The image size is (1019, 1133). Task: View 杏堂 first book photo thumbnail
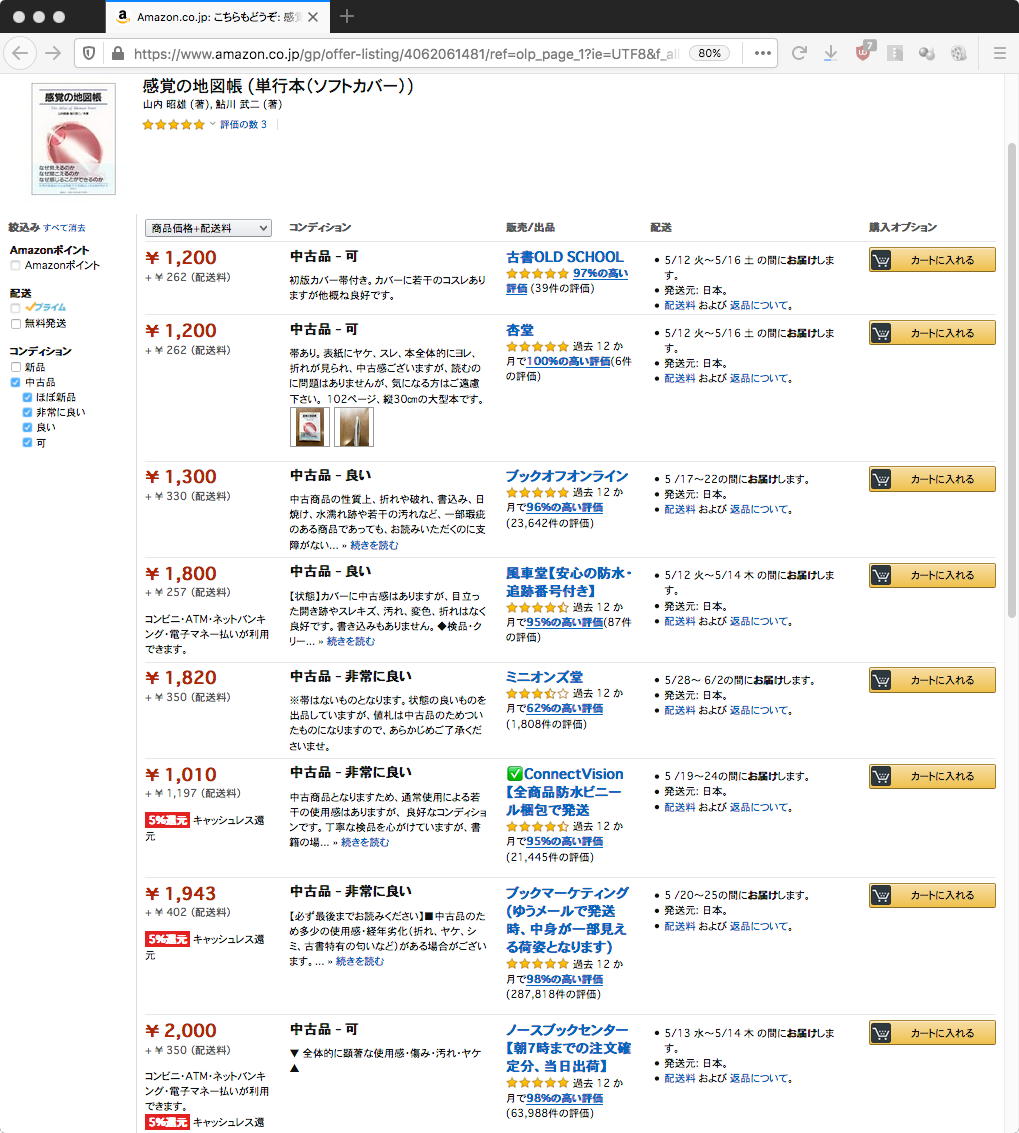pyautogui.click(x=310, y=427)
